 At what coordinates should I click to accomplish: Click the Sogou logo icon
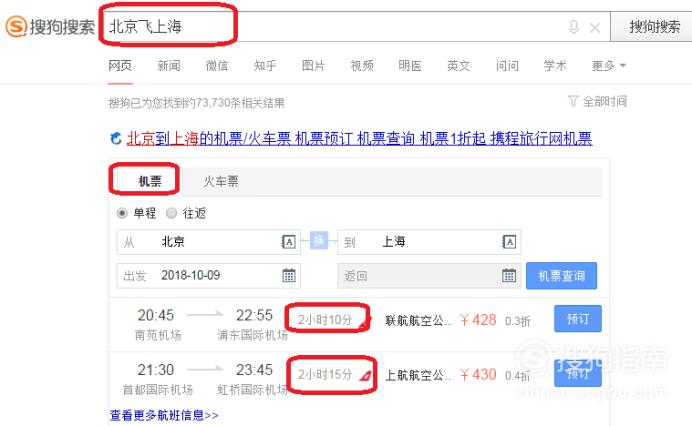point(16,26)
